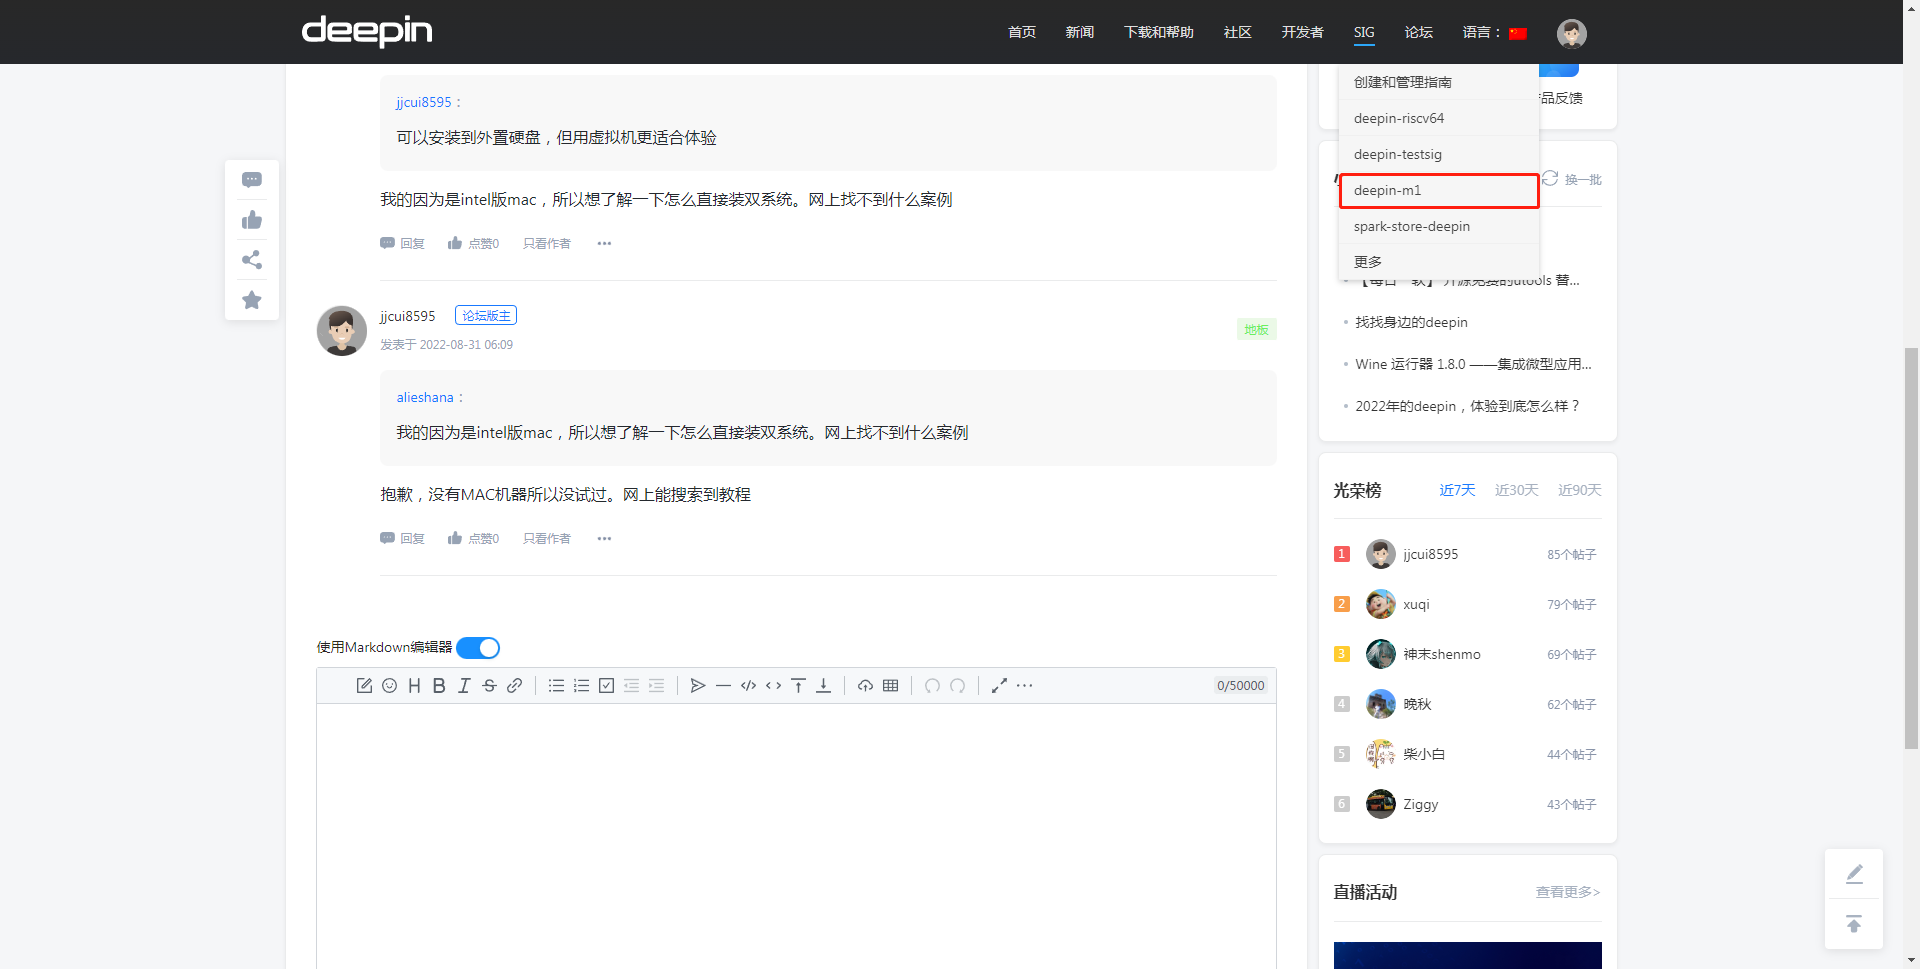Insert a table in the editor
Image resolution: width=1920 pixels, height=969 pixels.
pos(891,685)
